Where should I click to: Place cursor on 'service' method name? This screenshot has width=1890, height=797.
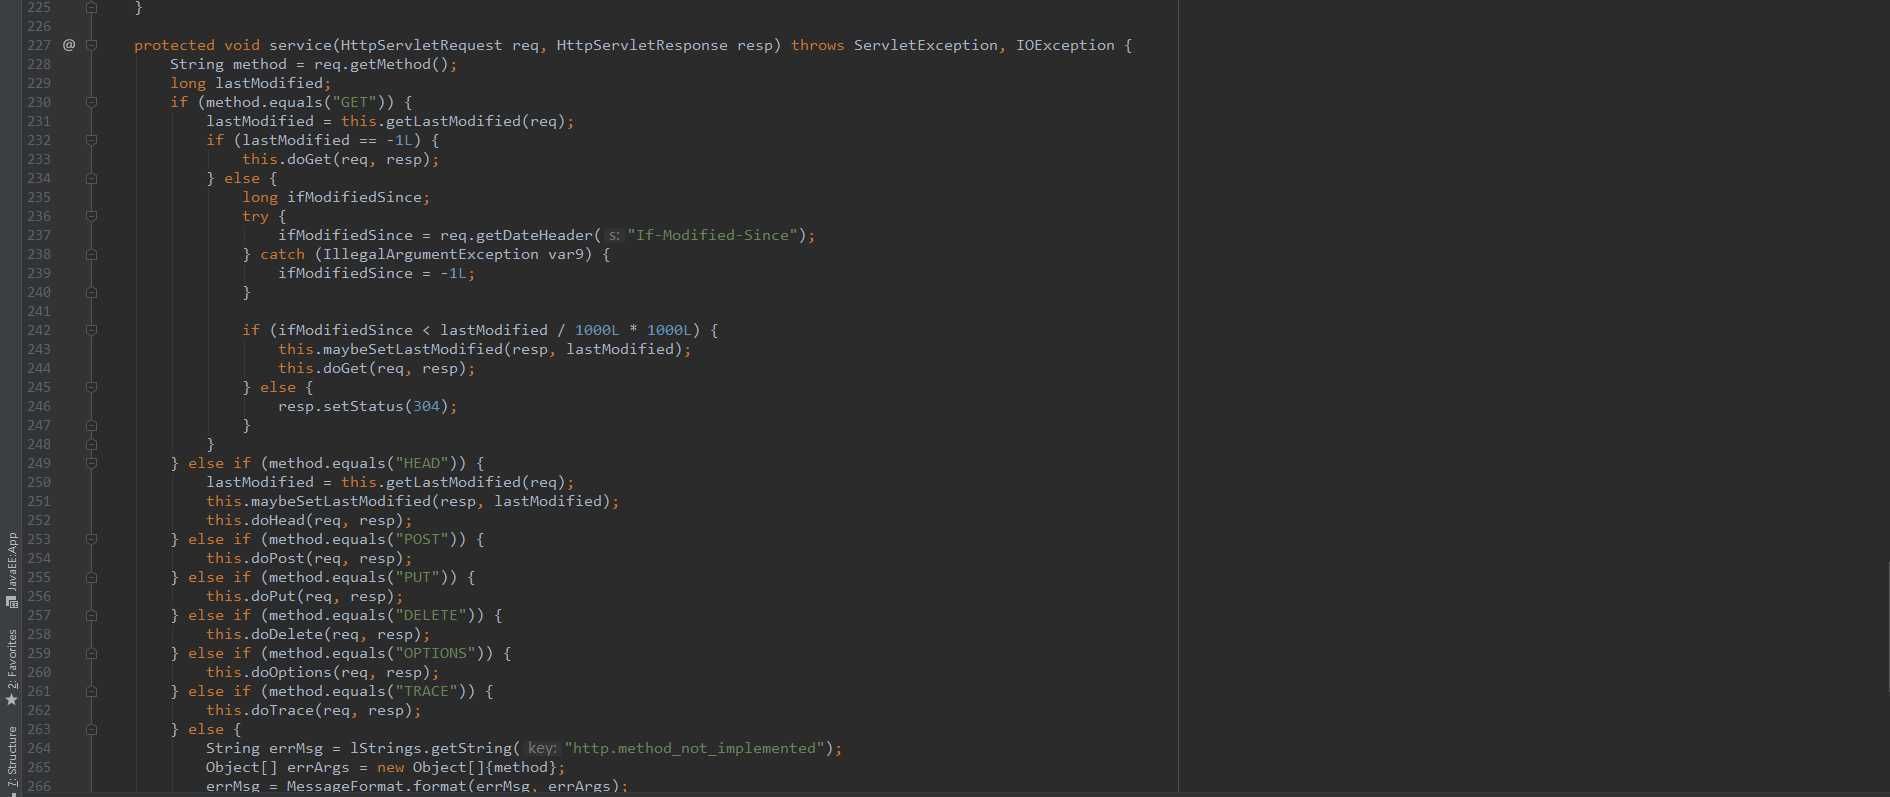click(300, 45)
